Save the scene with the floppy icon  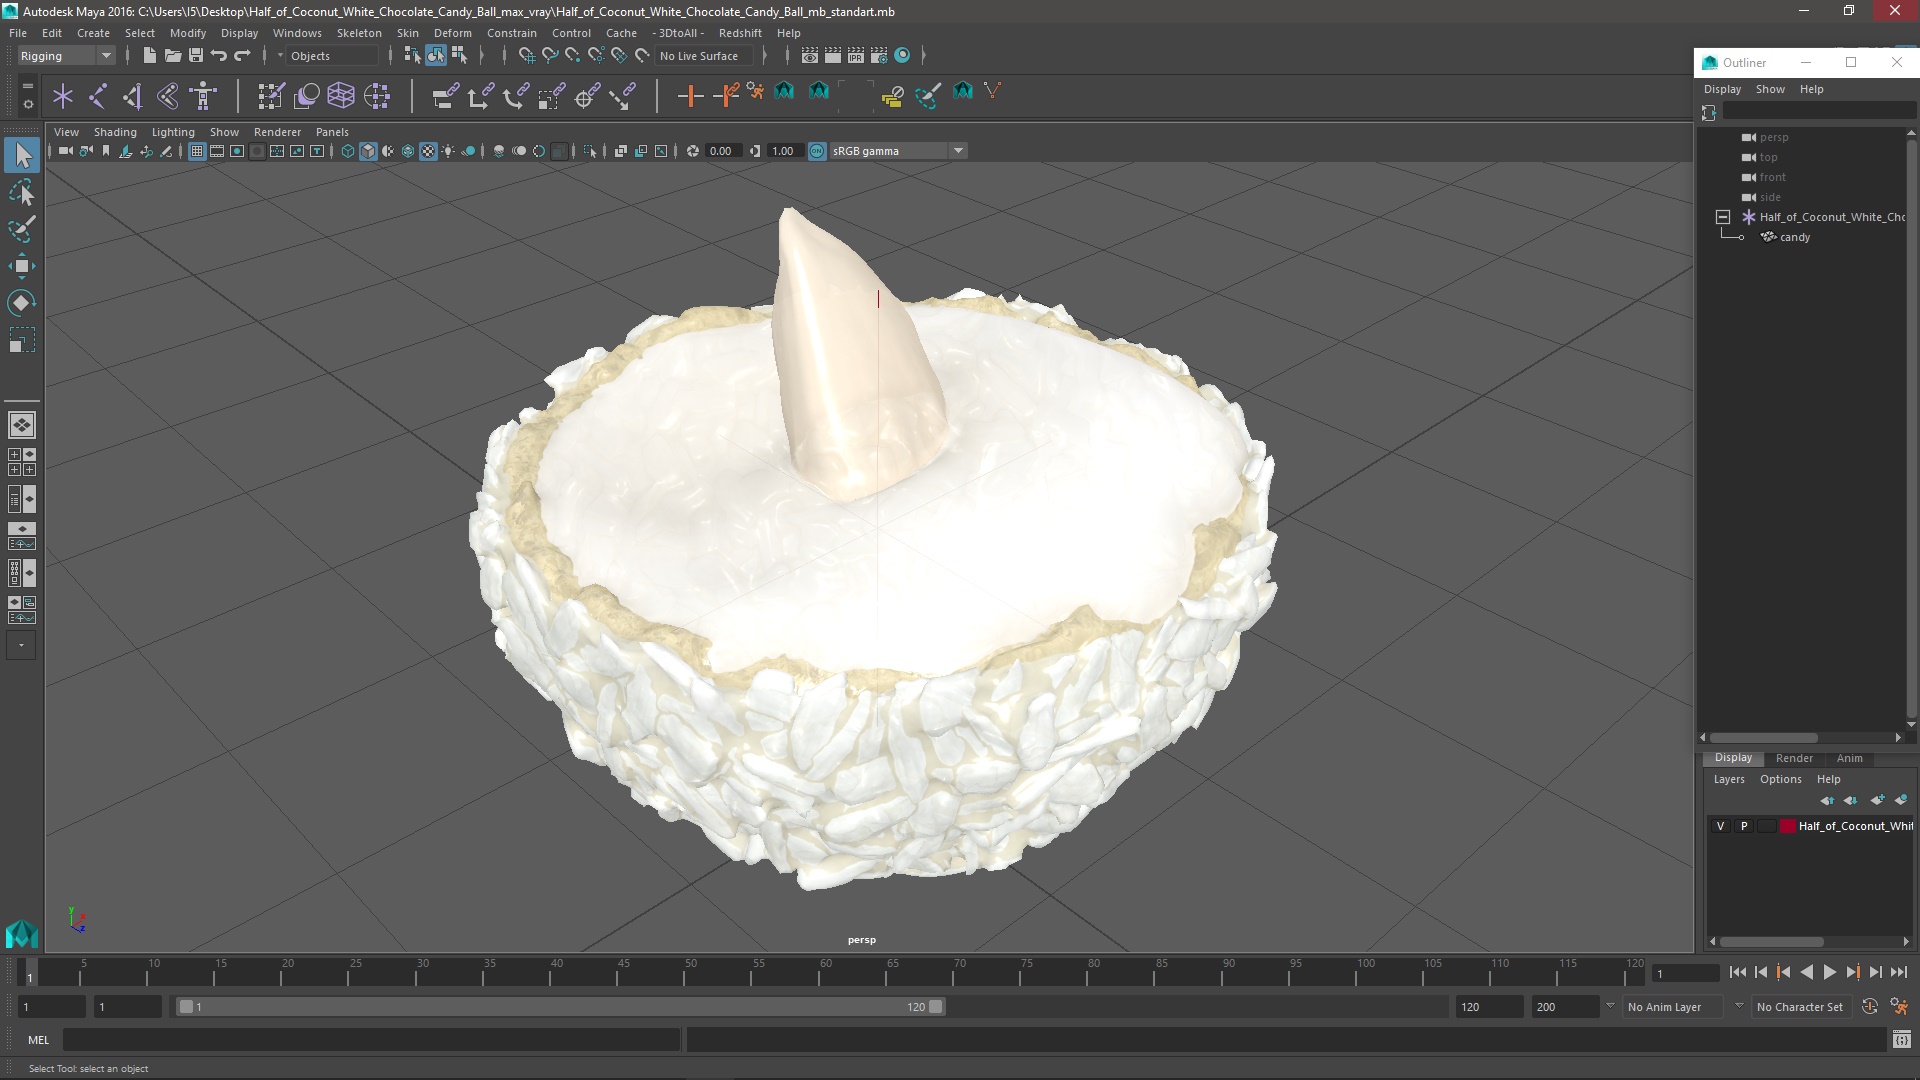(196, 56)
